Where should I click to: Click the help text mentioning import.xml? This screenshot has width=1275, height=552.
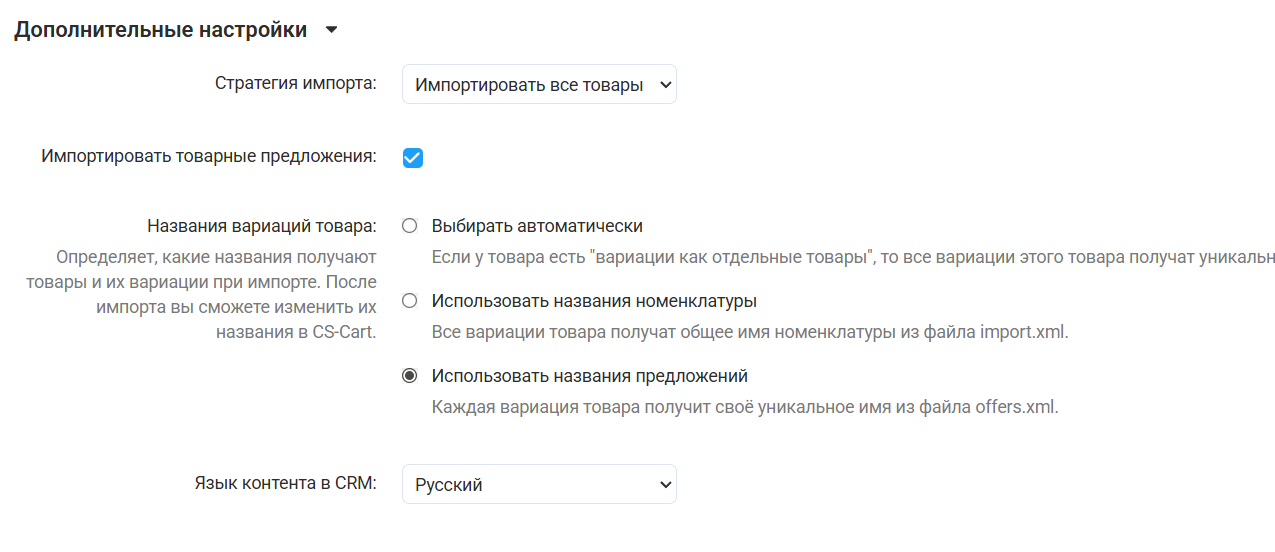click(x=750, y=332)
